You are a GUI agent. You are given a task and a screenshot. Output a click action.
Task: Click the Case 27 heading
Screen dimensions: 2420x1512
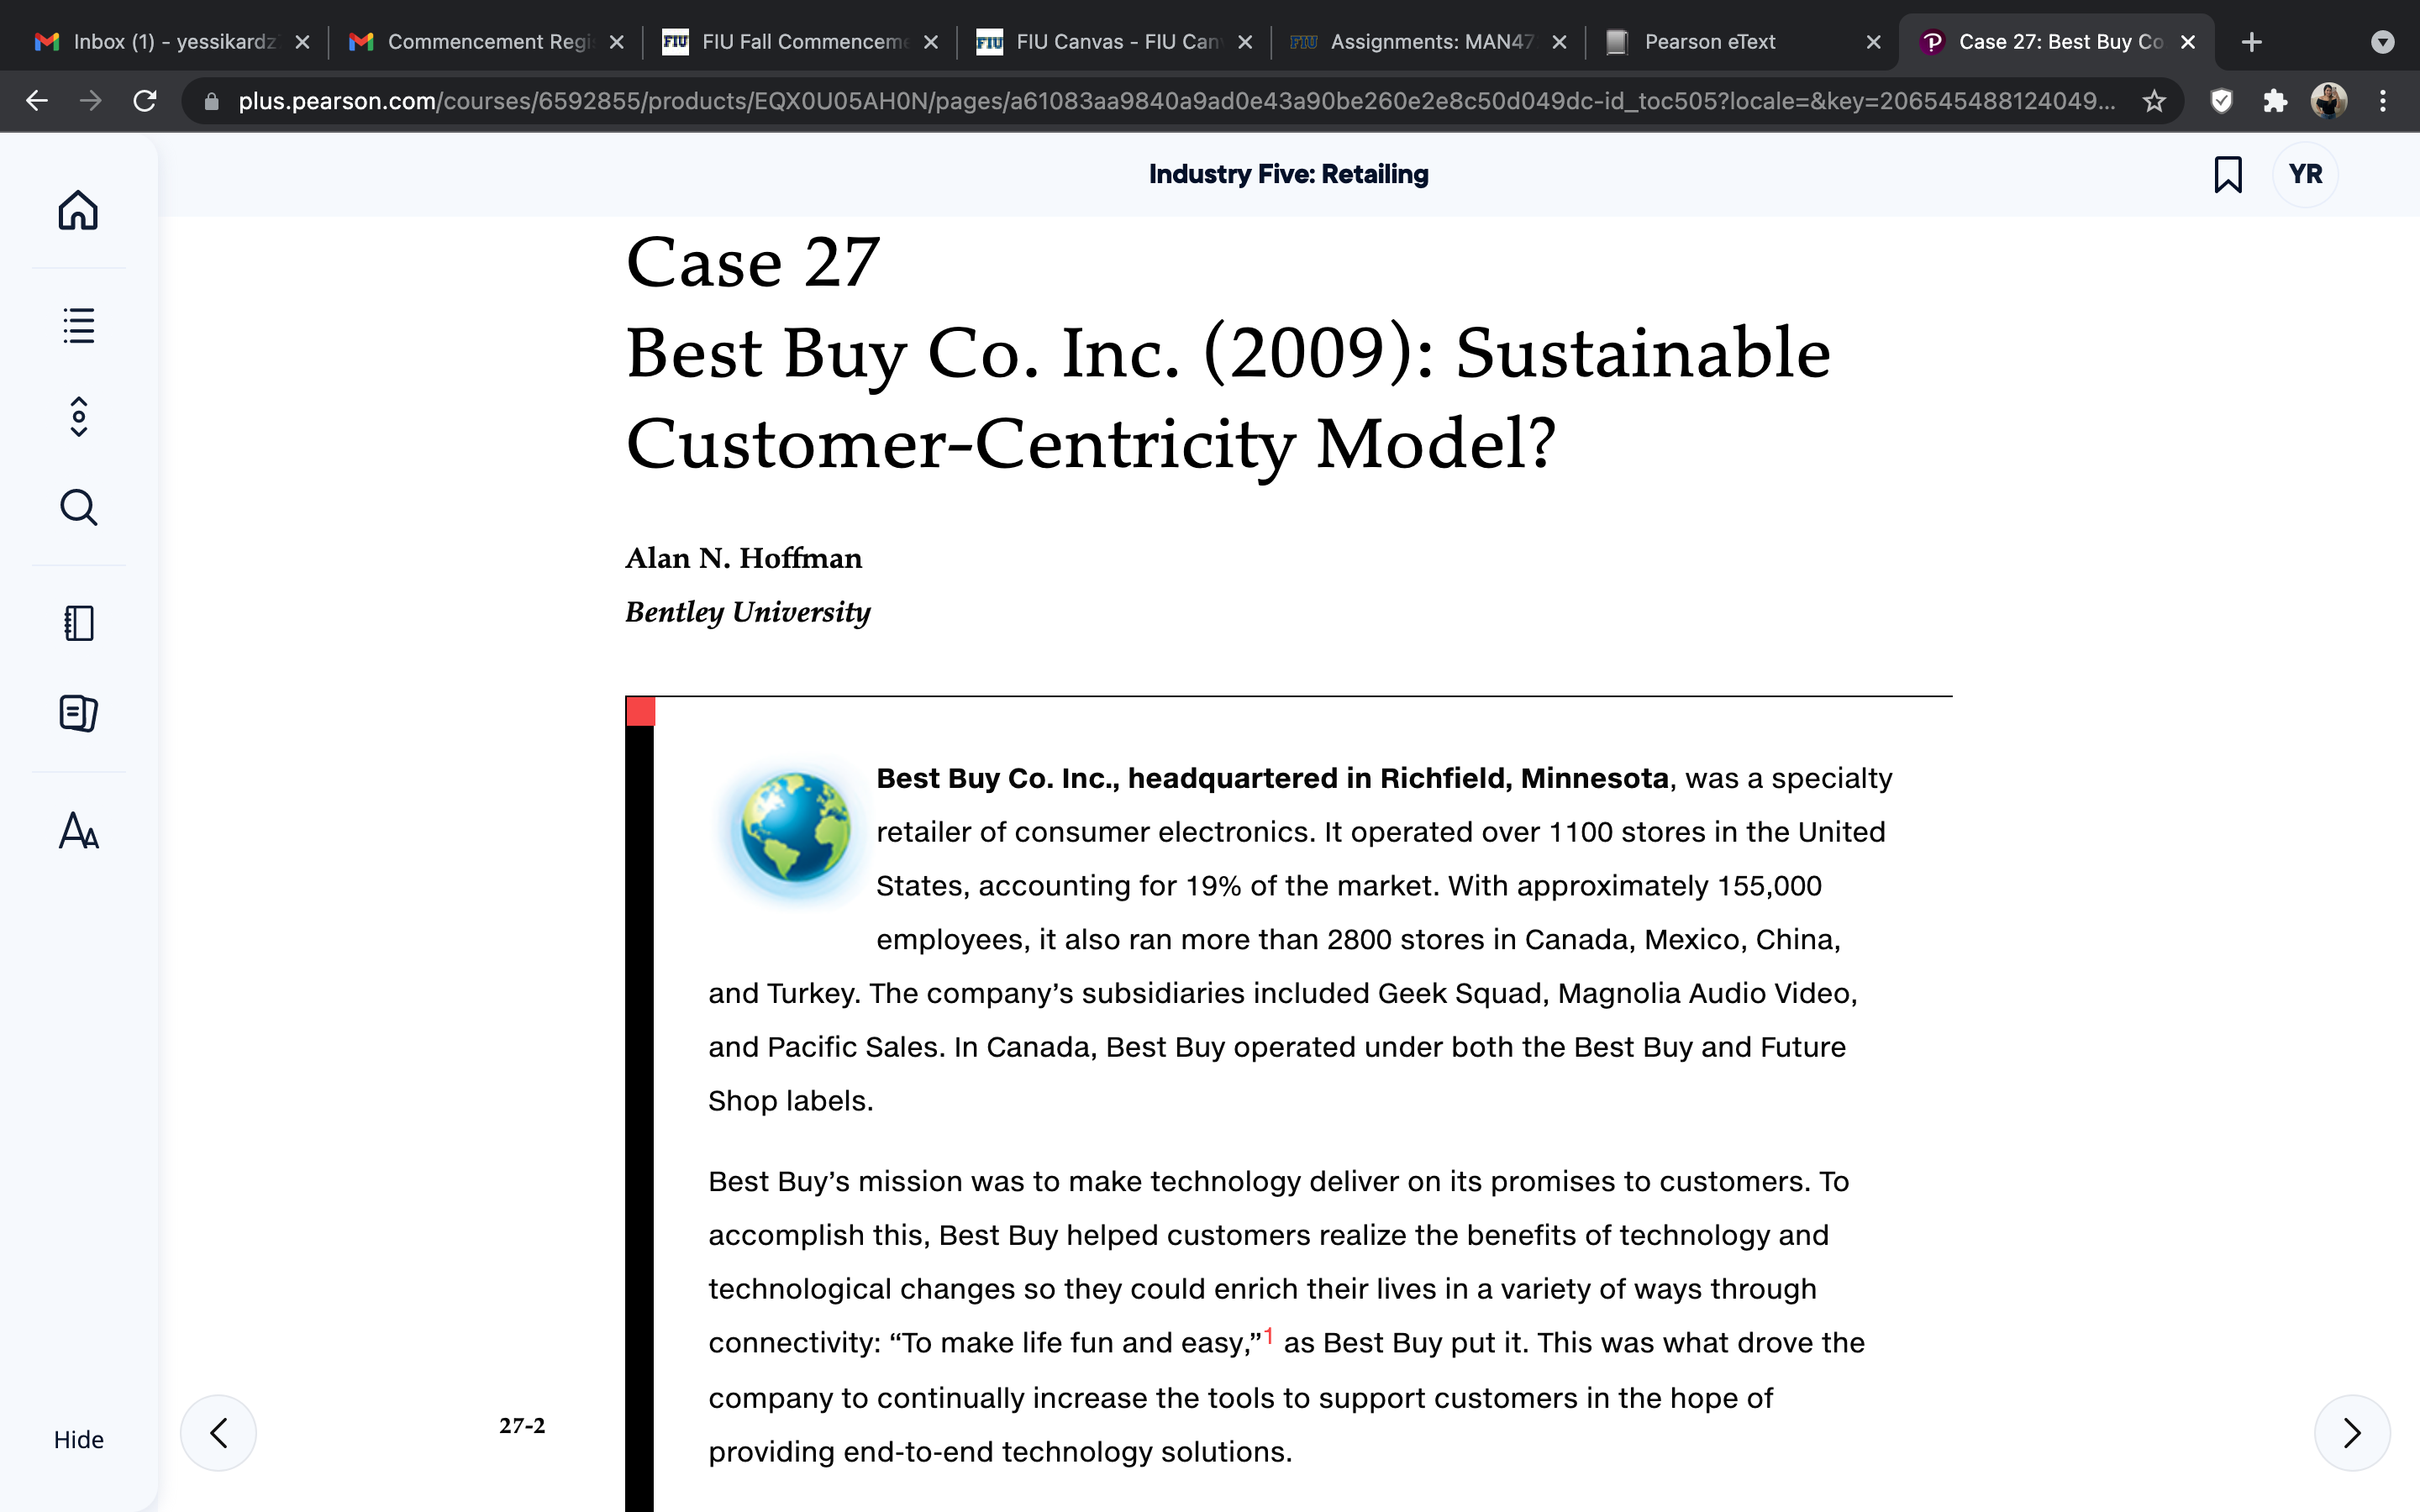click(752, 262)
